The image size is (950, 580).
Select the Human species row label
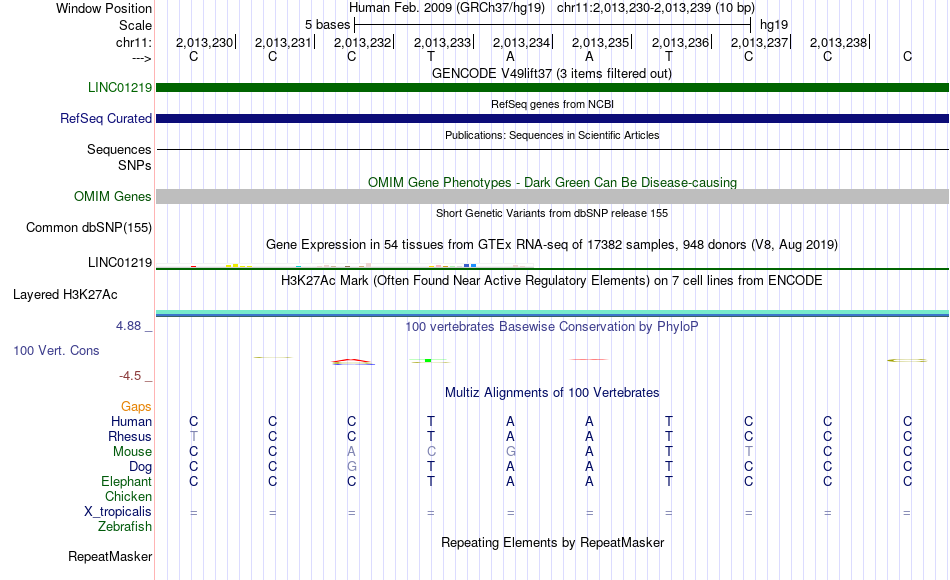[131, 421]
